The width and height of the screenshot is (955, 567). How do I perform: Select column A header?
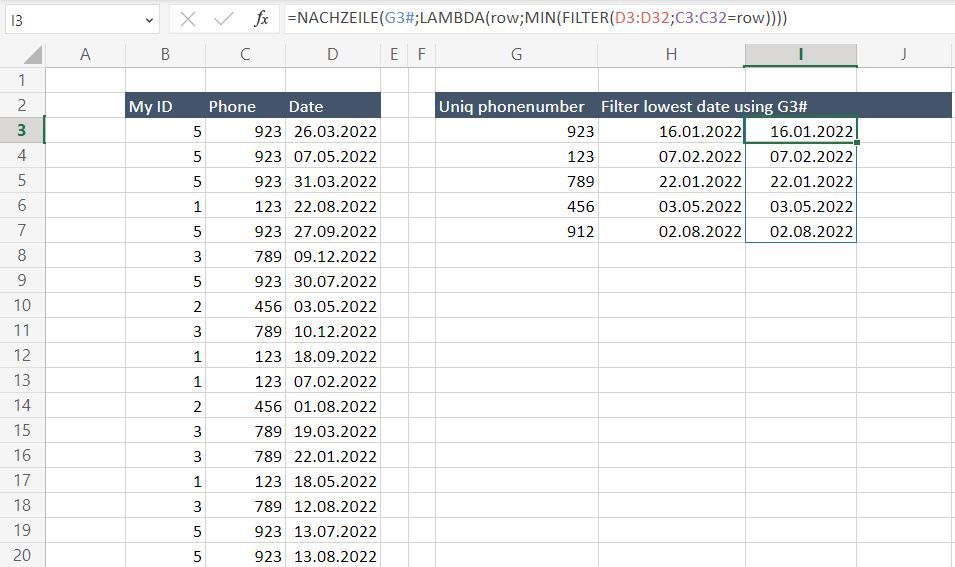[x=85, y=55]
